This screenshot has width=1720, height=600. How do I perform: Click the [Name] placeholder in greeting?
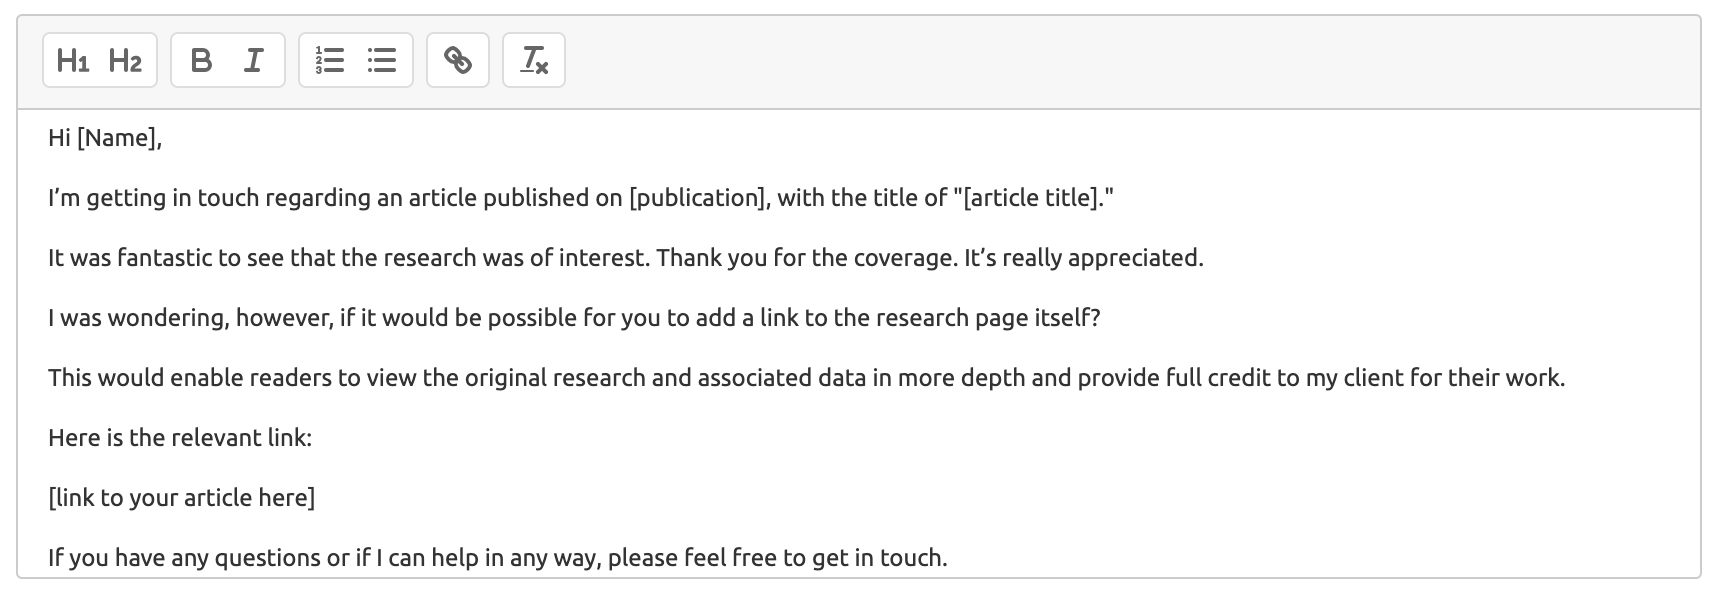(x=117, y=138)
